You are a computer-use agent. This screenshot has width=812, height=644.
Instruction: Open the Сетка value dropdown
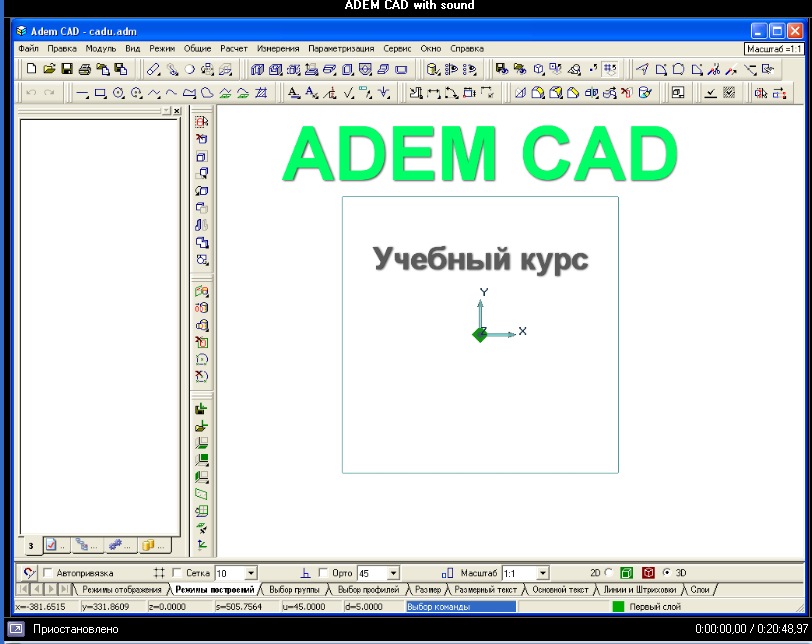pyautogui.click(x=251, y=573)
